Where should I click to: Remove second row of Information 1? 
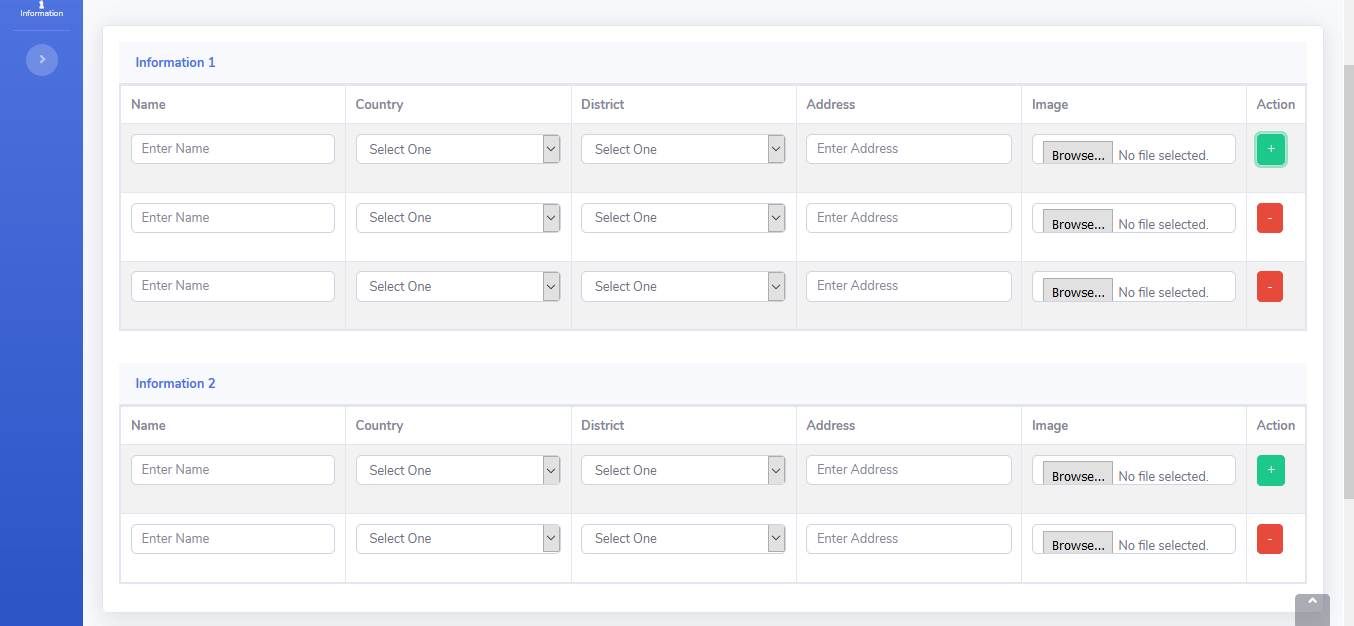point(1269,218)
